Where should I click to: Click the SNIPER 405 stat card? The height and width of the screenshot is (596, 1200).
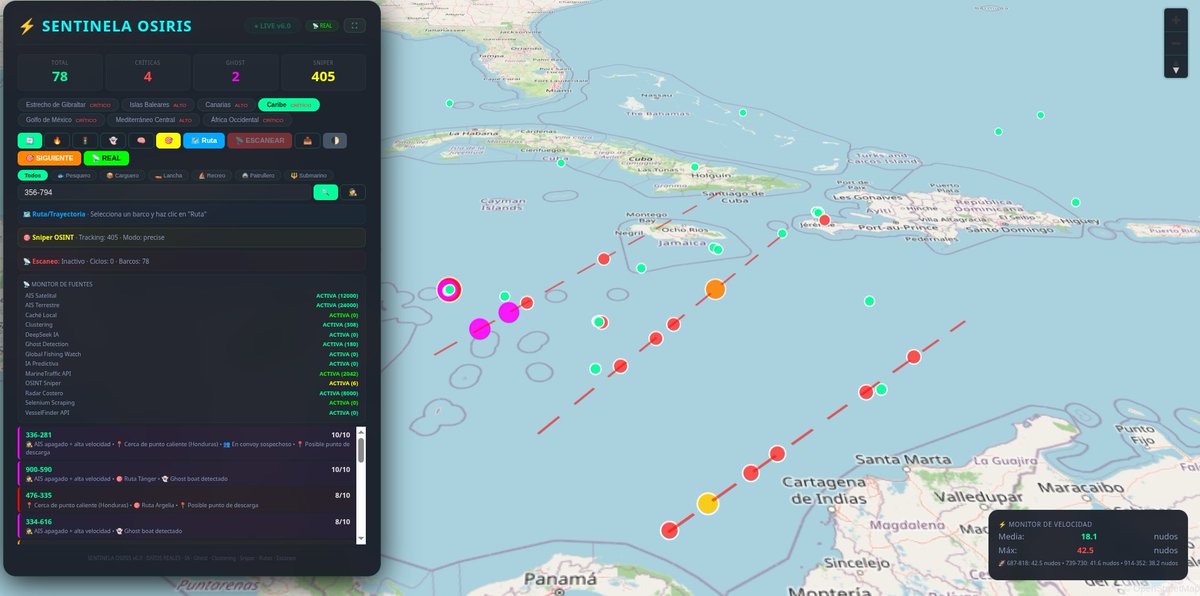pos(323,72)
